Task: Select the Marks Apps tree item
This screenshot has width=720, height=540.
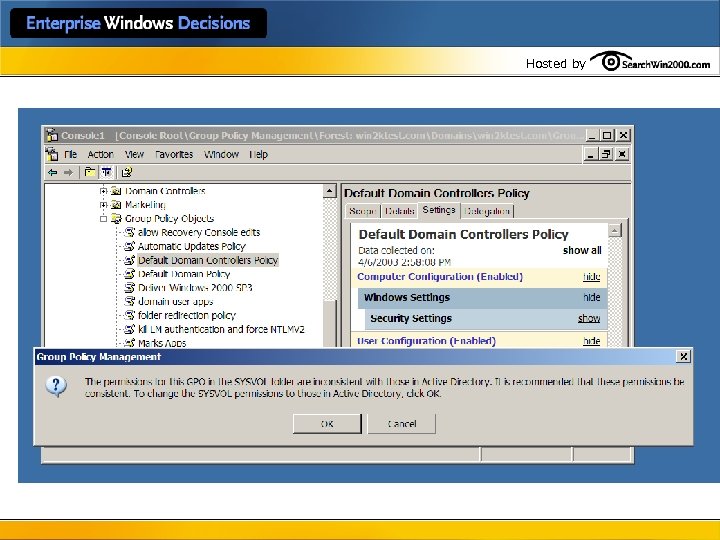Action: 162,343
